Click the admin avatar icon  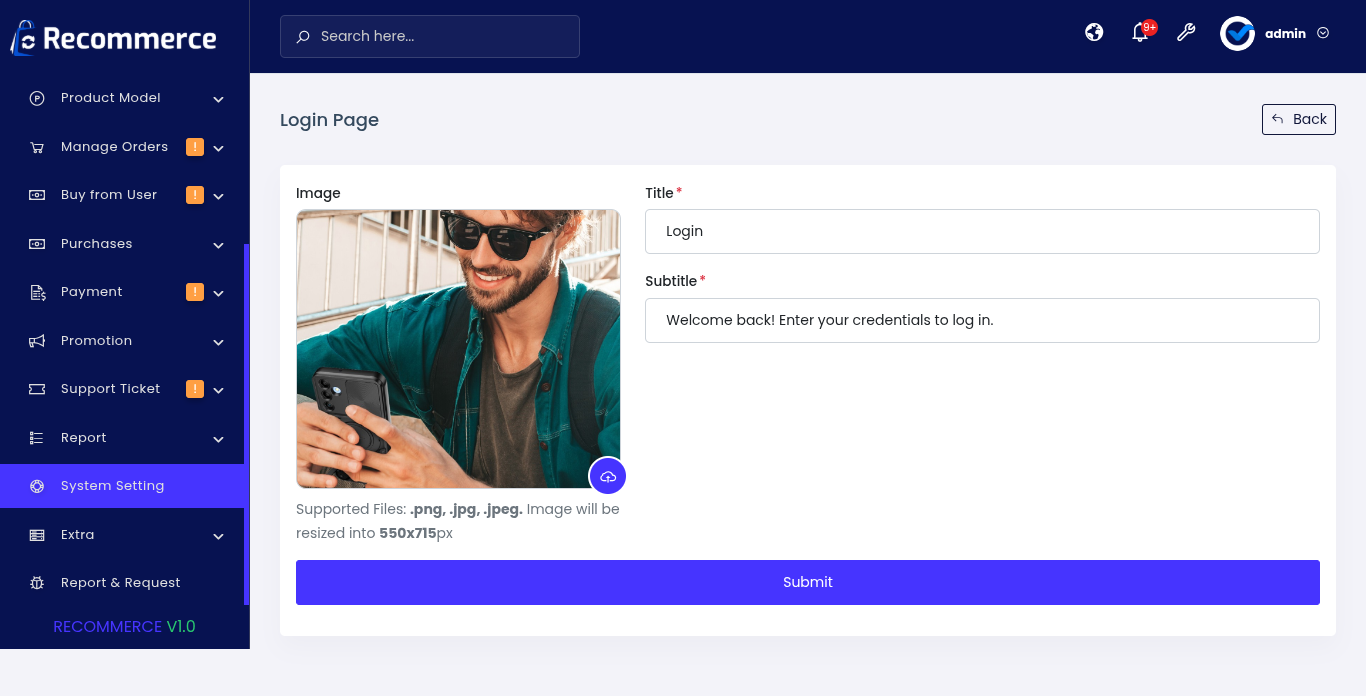pos(1237,33)
